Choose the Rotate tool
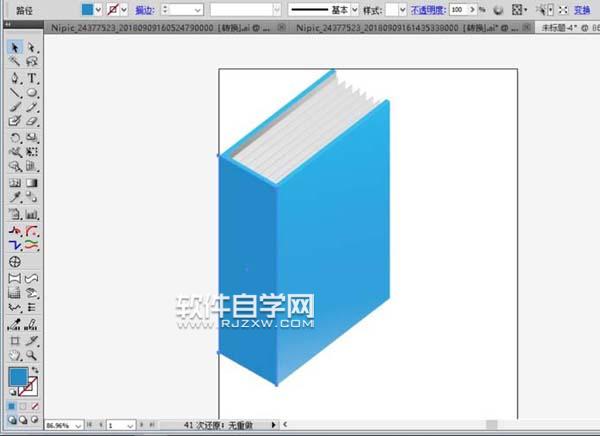The width and height of the screenshot is (600, 436). [x=15, y=138]
